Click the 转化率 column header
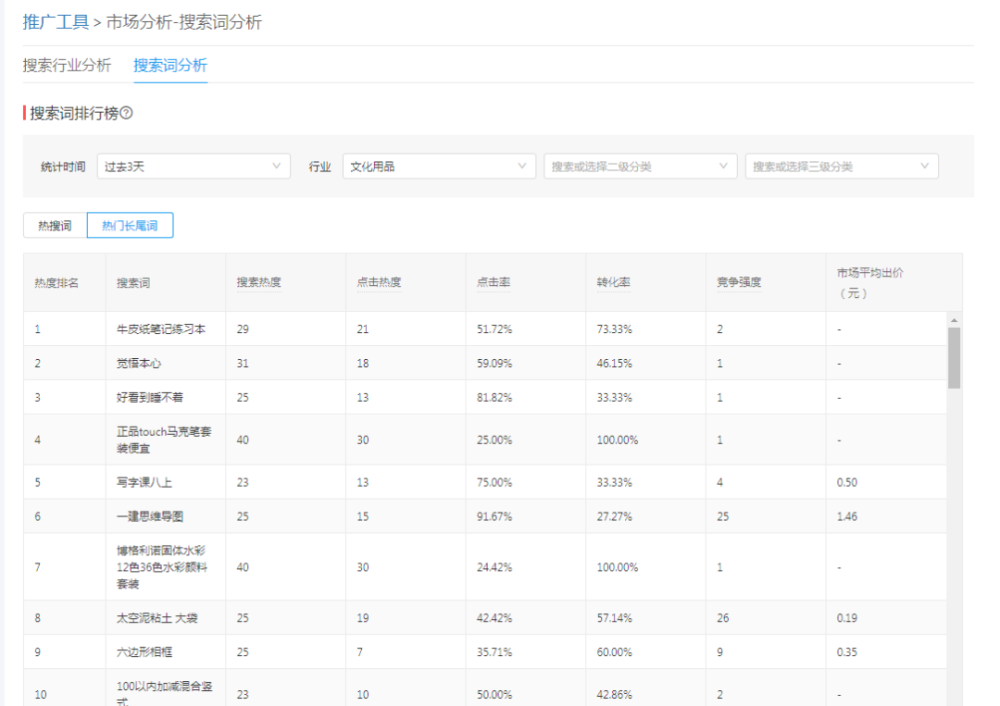Viewport: 1000px width, 706px height. click(x=614, y=282)
